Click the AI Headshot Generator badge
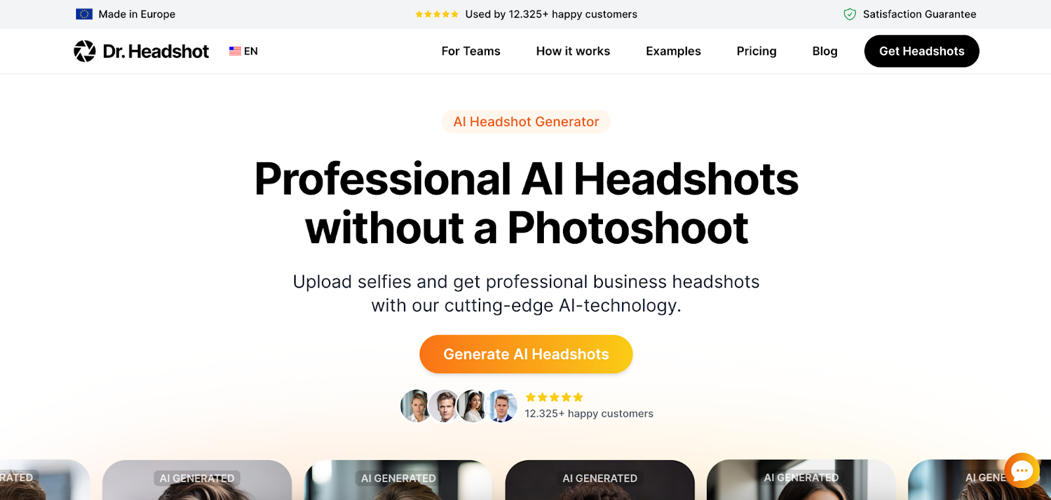 pyautogui.click(x=526, y=122)
